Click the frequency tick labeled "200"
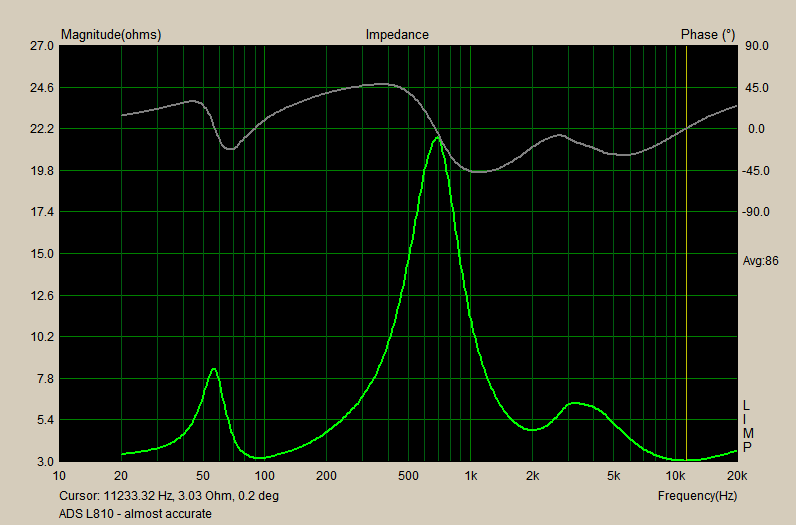The height and width of the screenshot is (525, 796). 326,476
